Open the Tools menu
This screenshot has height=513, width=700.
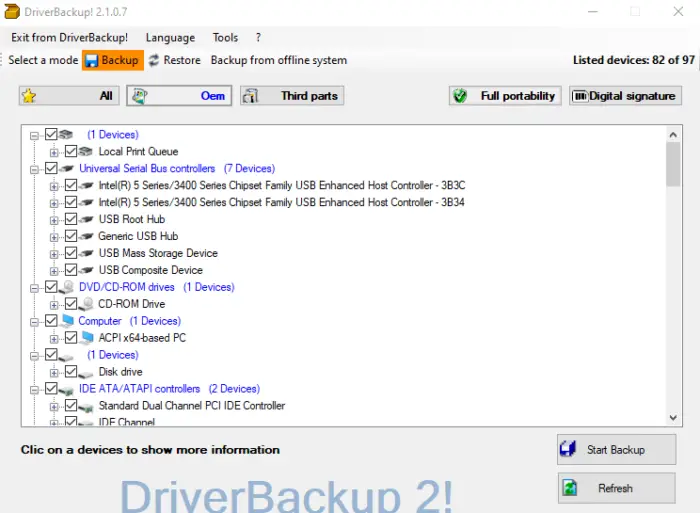point(225,38)
